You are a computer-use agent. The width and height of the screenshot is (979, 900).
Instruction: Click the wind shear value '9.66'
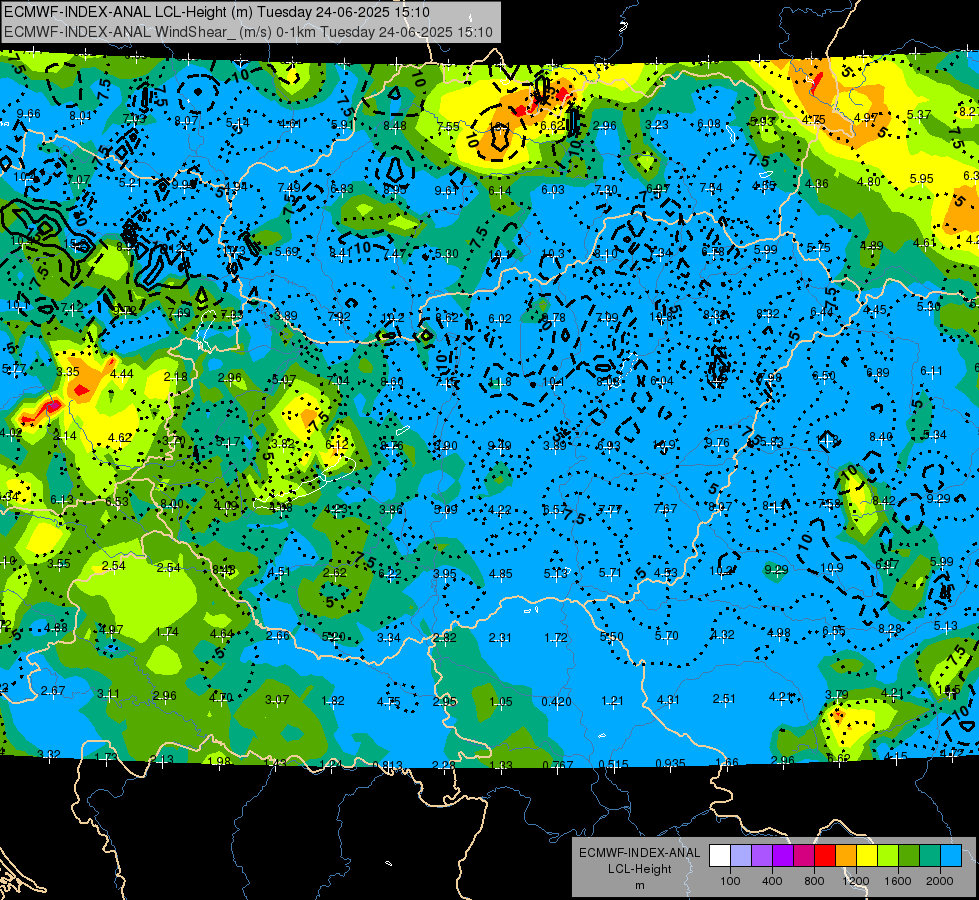[x=29, y=114]
